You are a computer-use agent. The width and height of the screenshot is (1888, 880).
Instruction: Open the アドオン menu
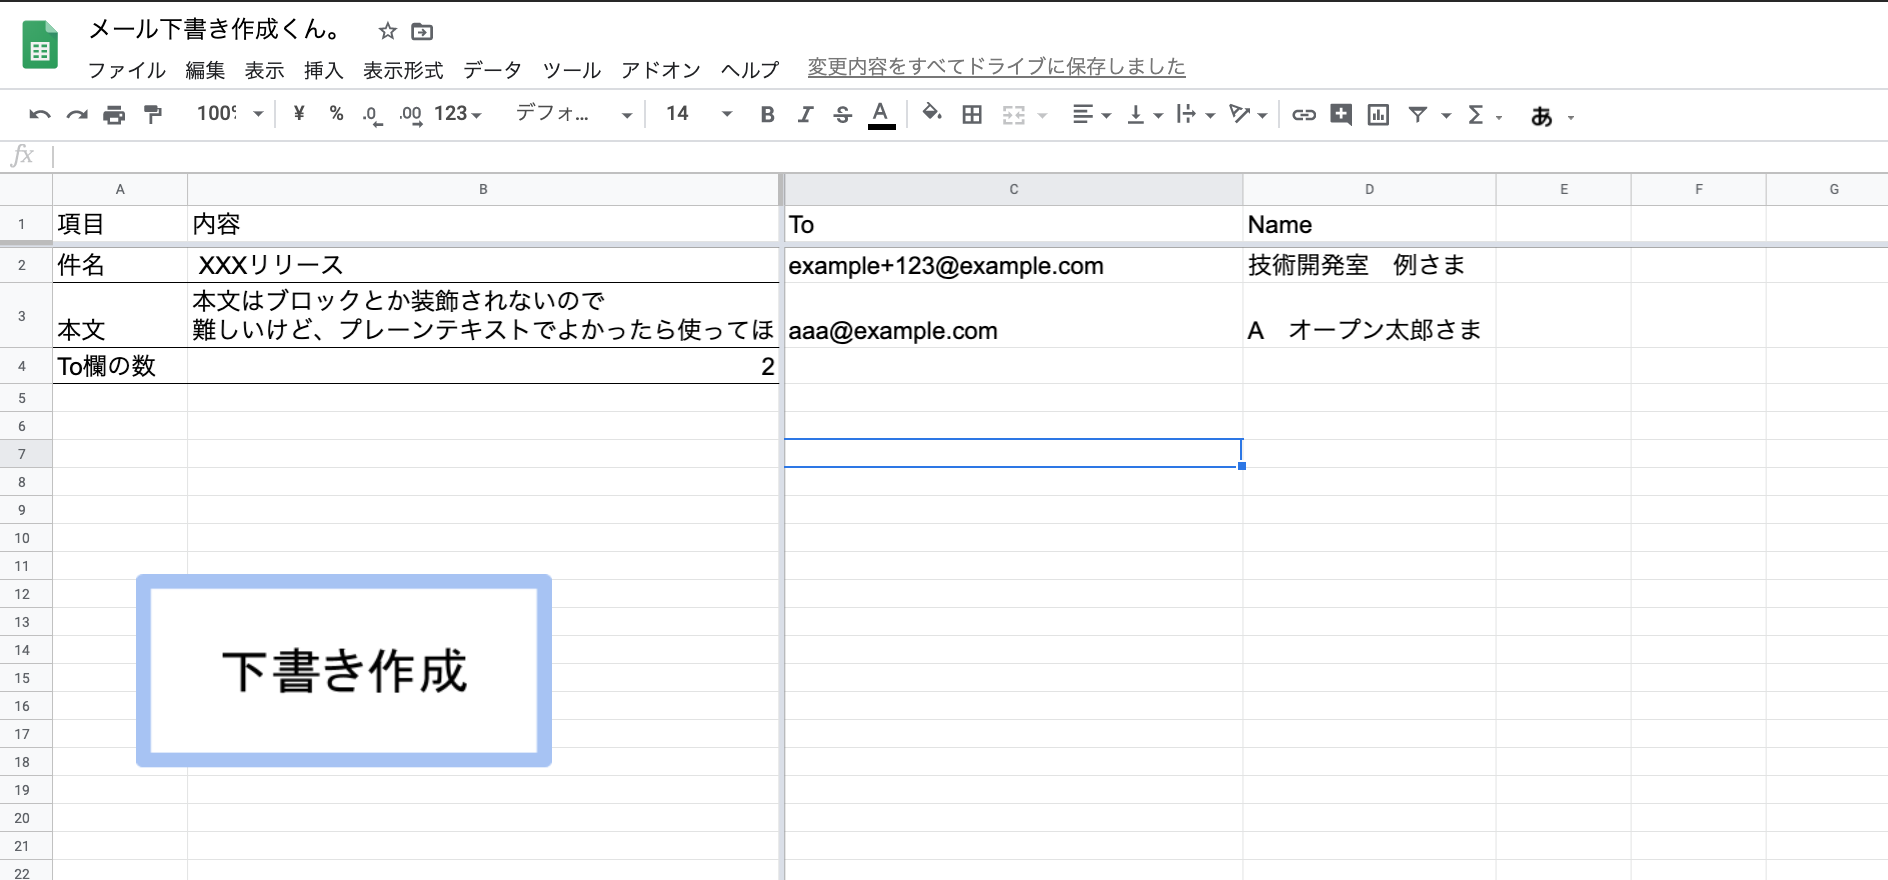click(661, 70)
